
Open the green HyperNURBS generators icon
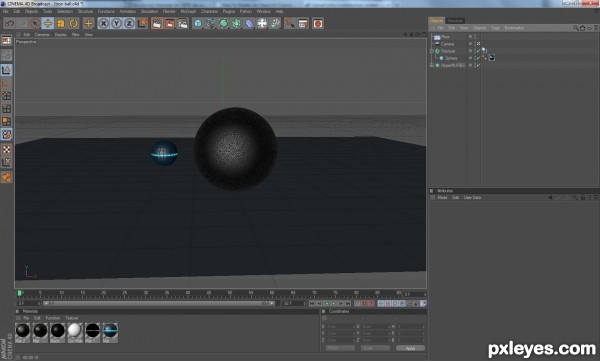[x=223, y=24]
